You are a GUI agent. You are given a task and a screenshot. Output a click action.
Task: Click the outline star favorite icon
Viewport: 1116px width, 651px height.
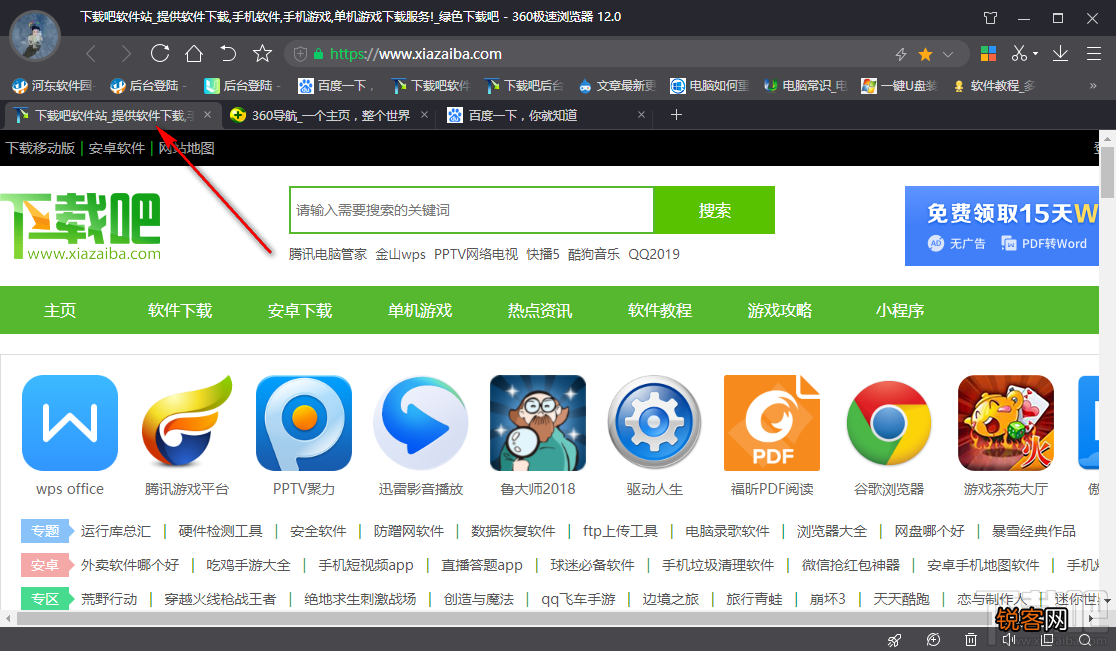pos(263,53)
